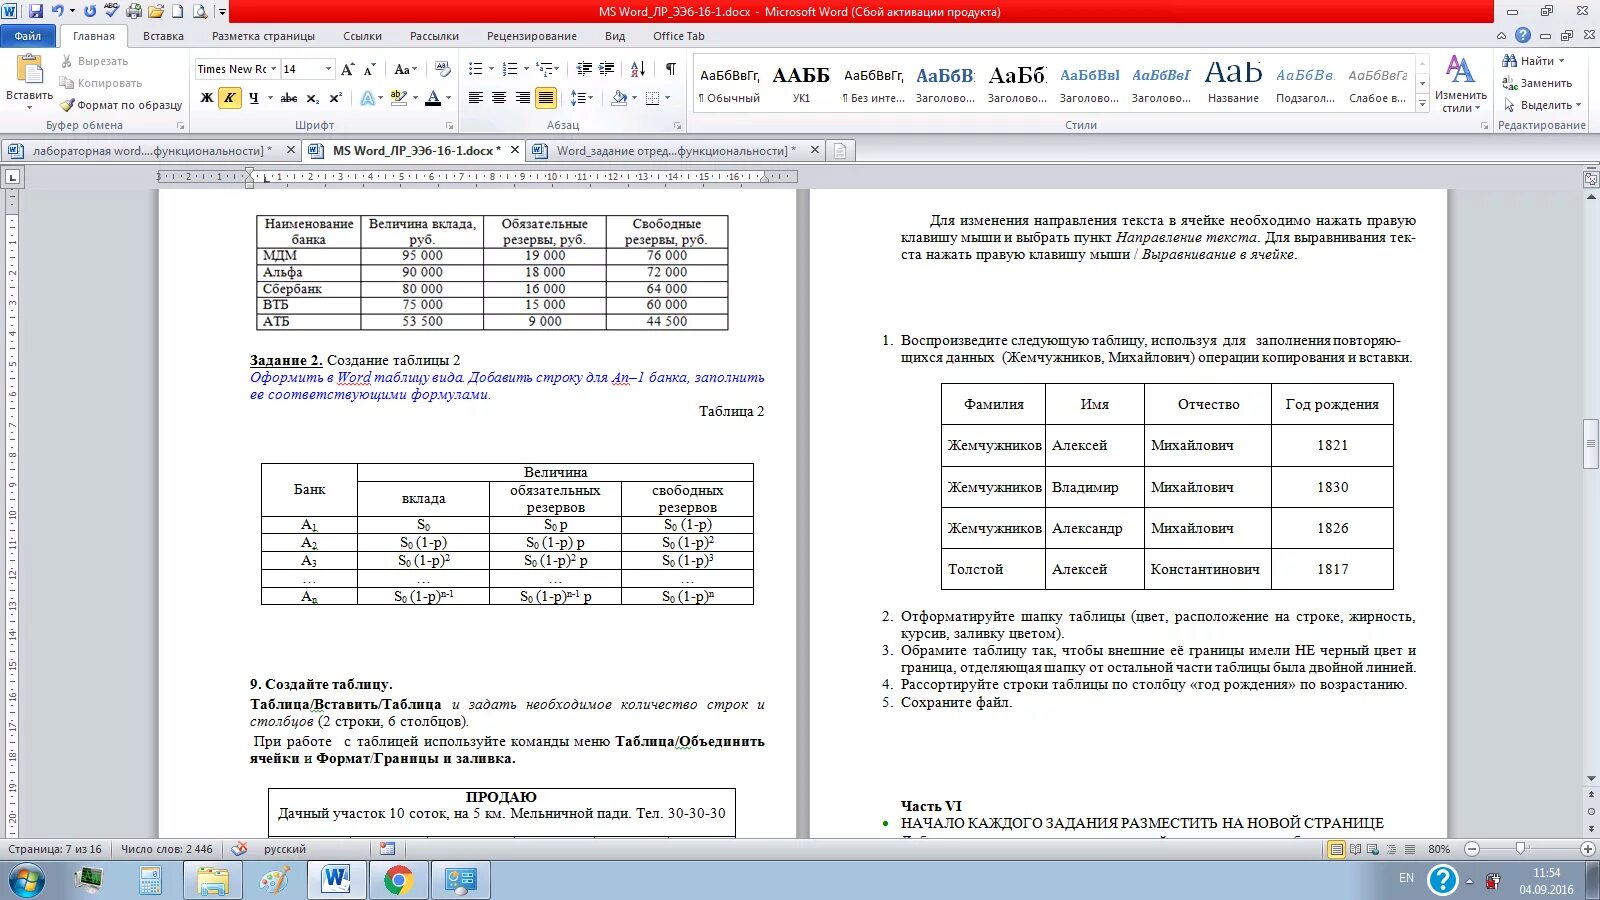1600x900 pixels.
Task: Toggle ruler button above vertical scrollbar
Action: click(x=1591, y=179)
